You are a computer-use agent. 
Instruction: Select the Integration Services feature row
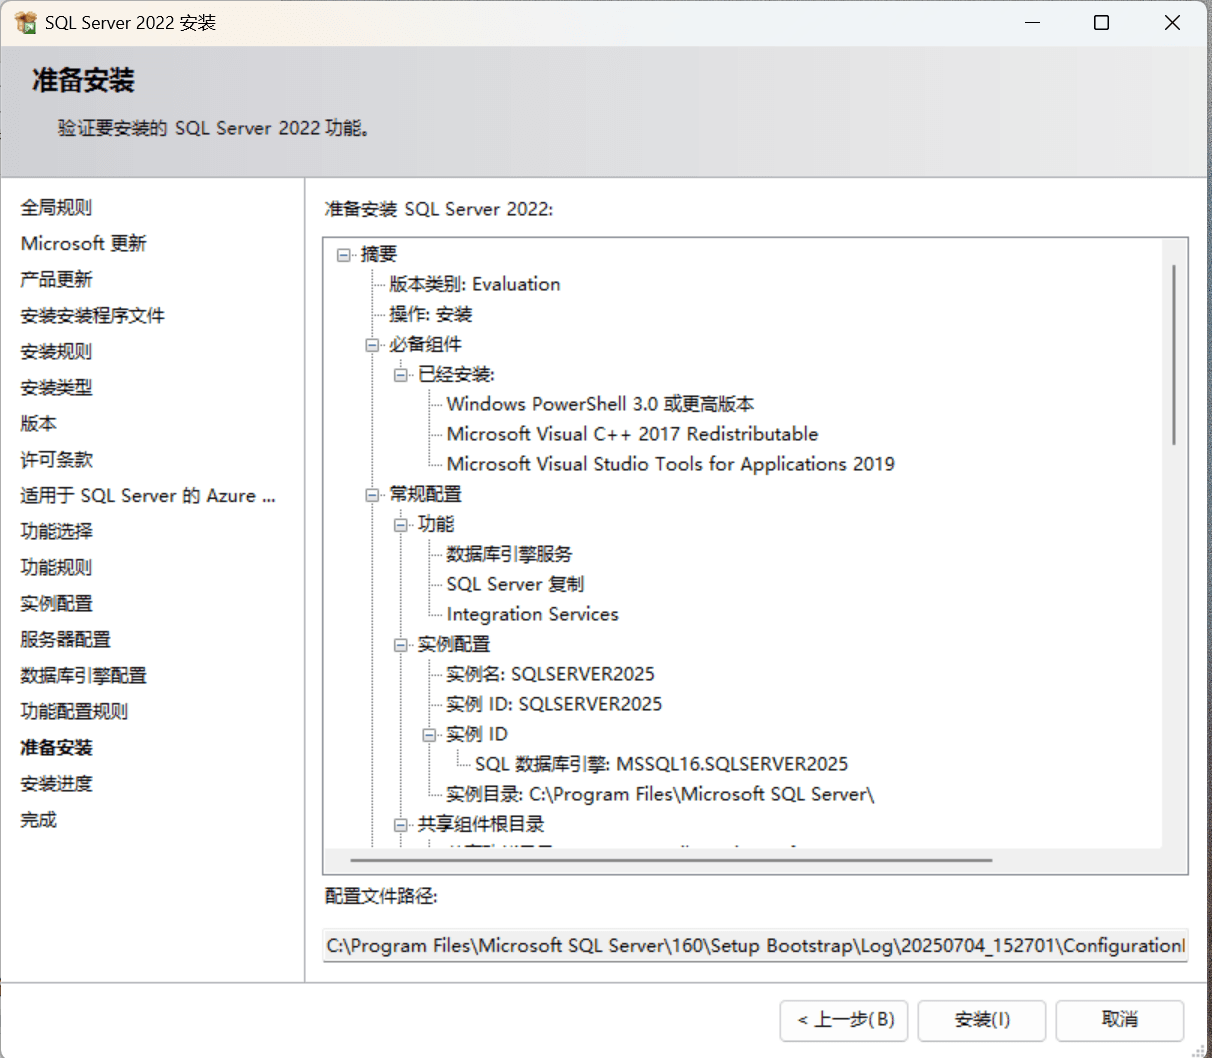[x=532, y=614]
